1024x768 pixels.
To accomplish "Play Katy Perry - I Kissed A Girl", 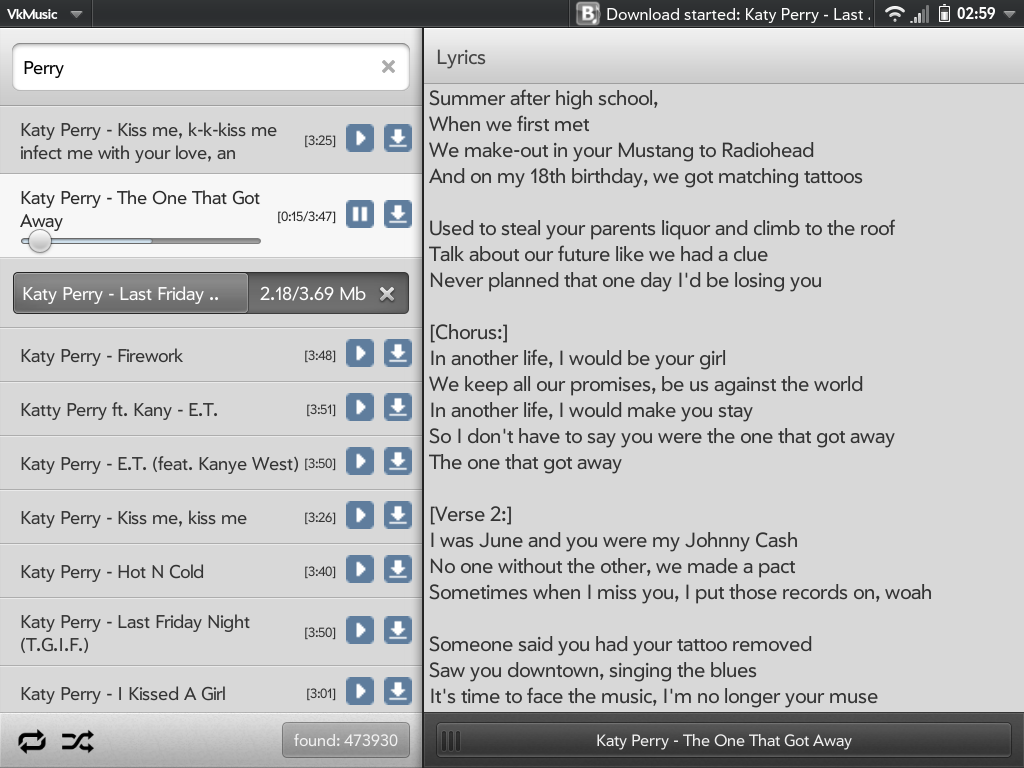I will coord(360,691).
